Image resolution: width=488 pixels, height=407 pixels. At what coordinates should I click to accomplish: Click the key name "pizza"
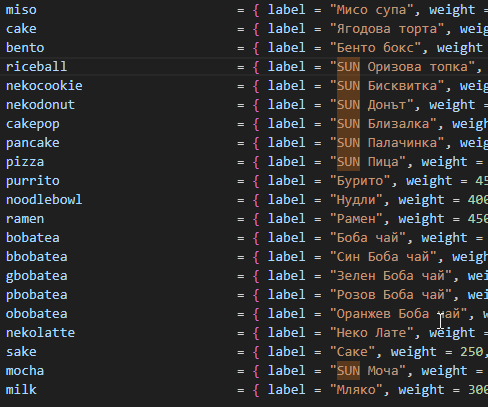point(25,162)
